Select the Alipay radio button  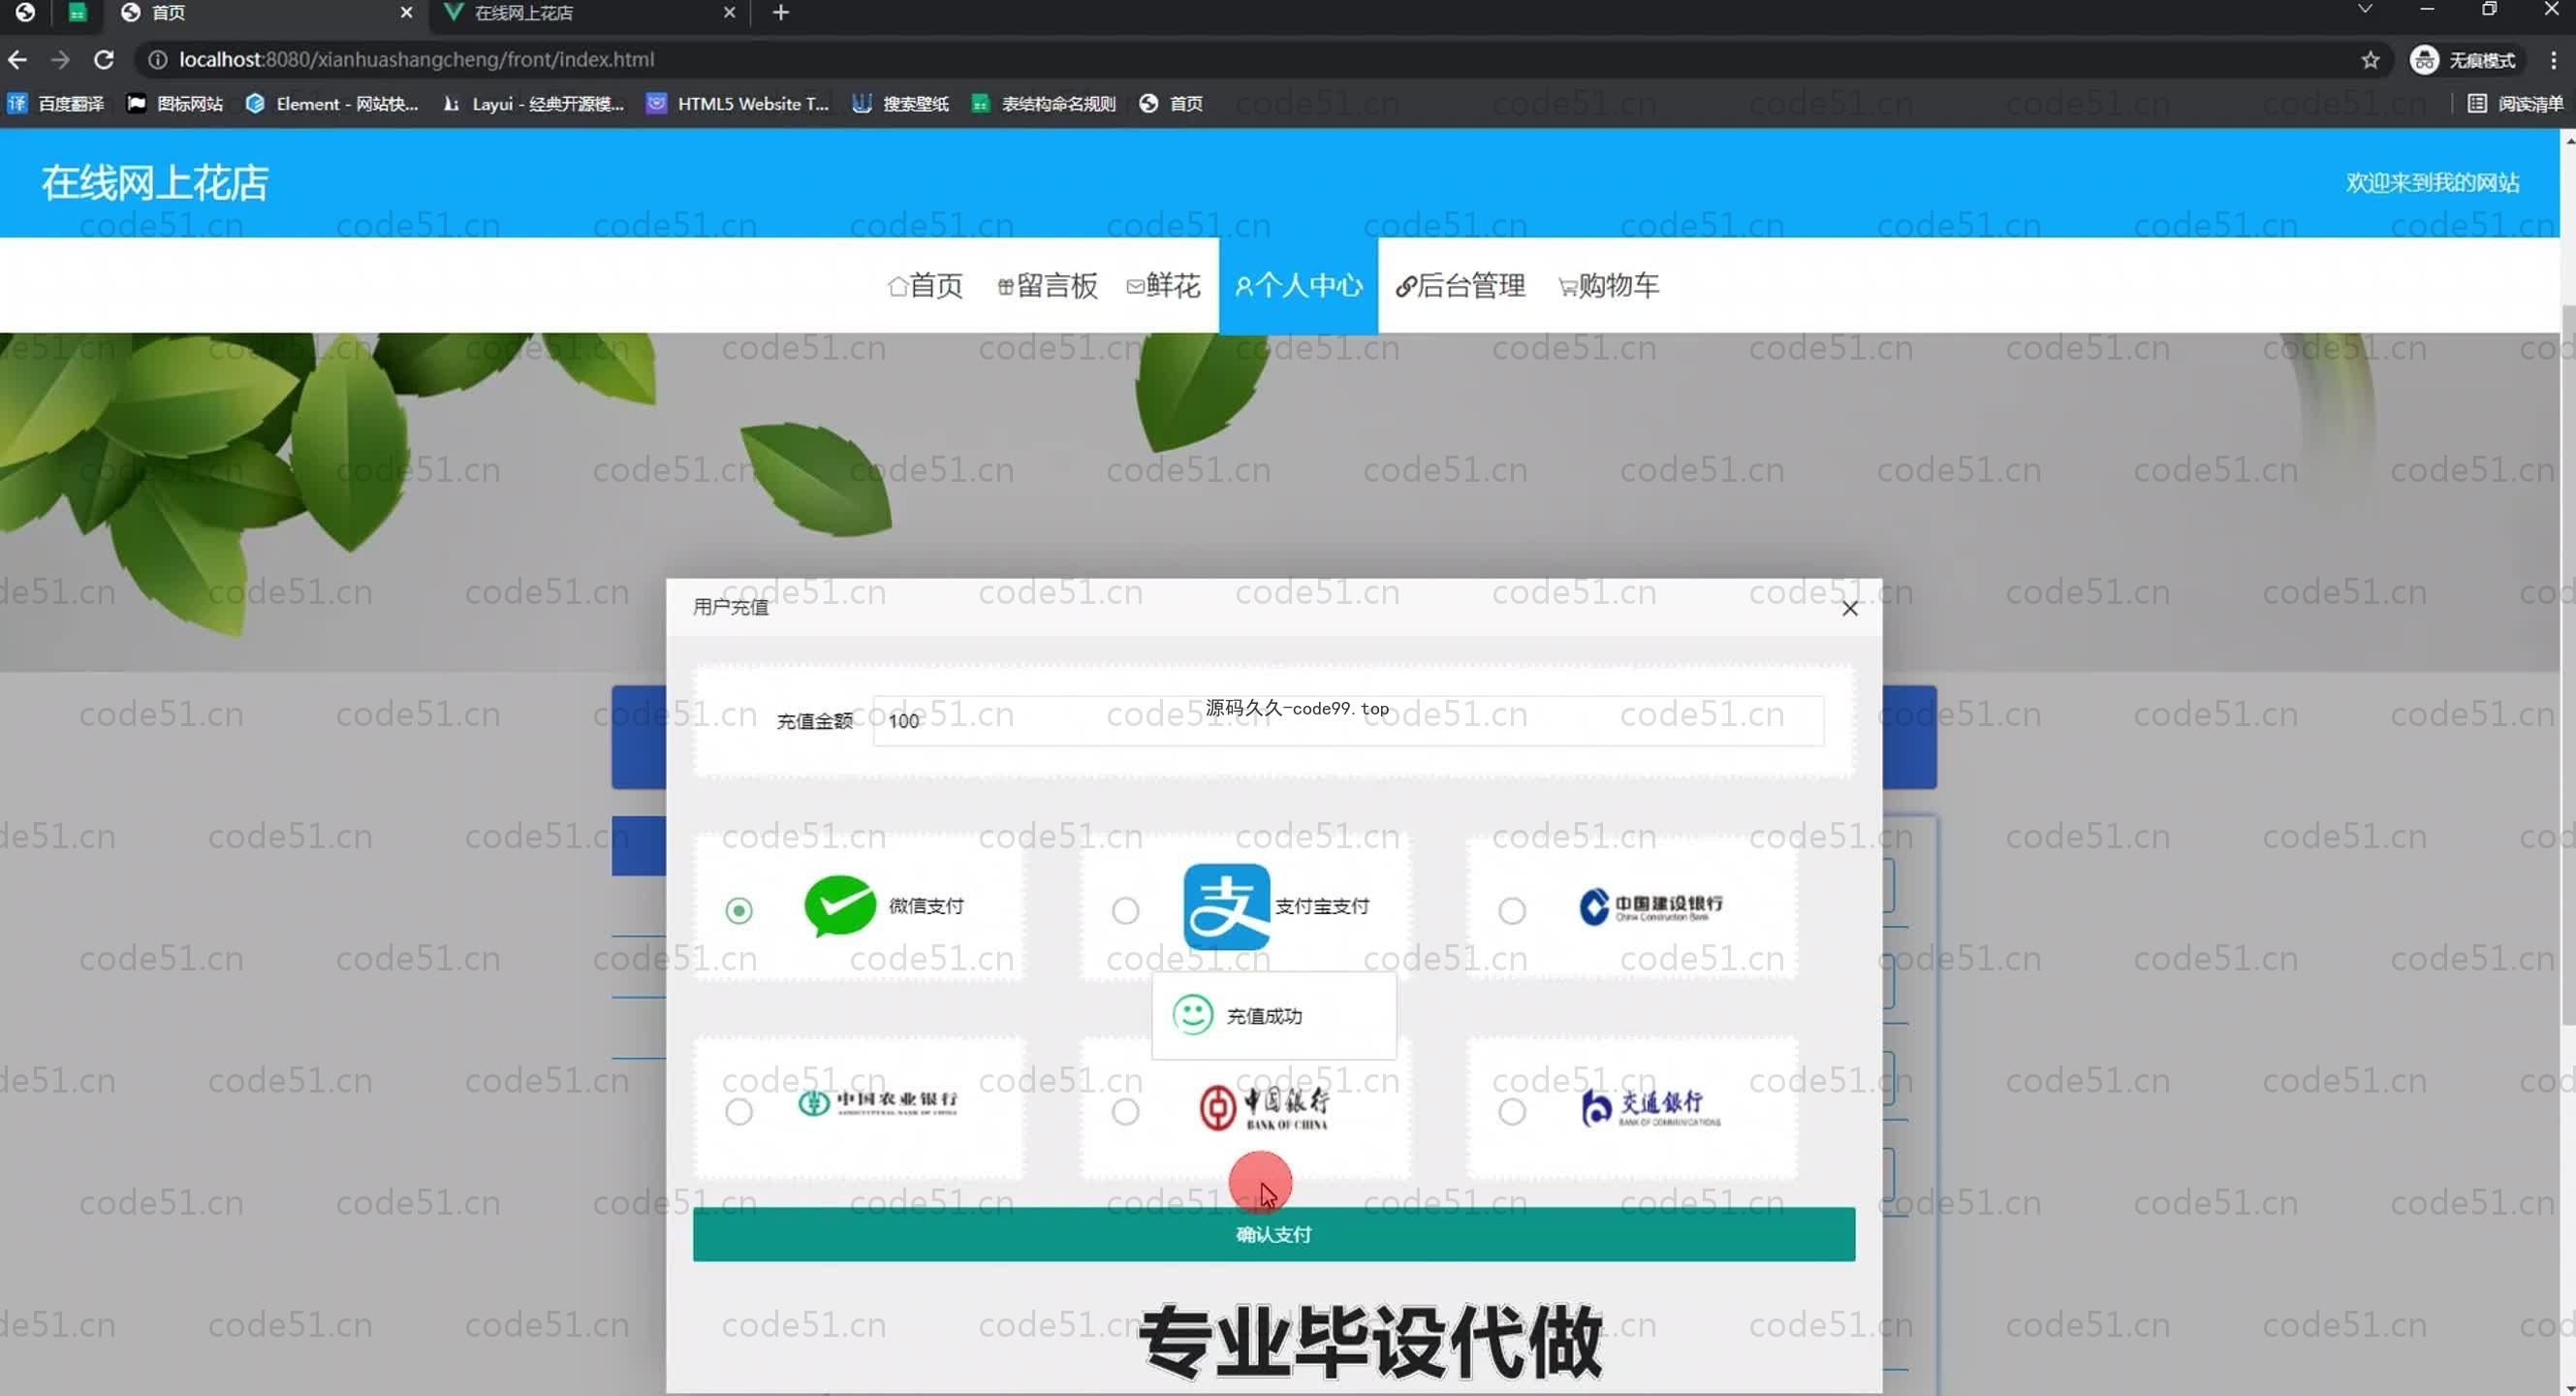1125,910
